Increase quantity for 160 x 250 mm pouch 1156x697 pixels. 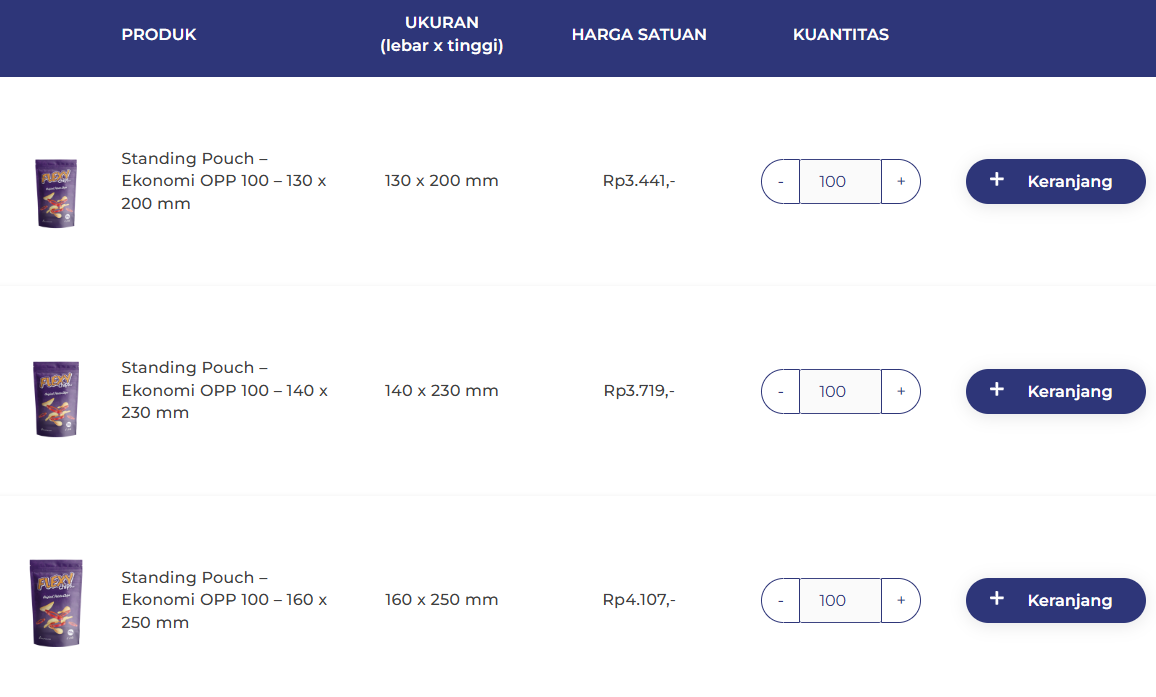pyautogui.click(x=900, y=601)
